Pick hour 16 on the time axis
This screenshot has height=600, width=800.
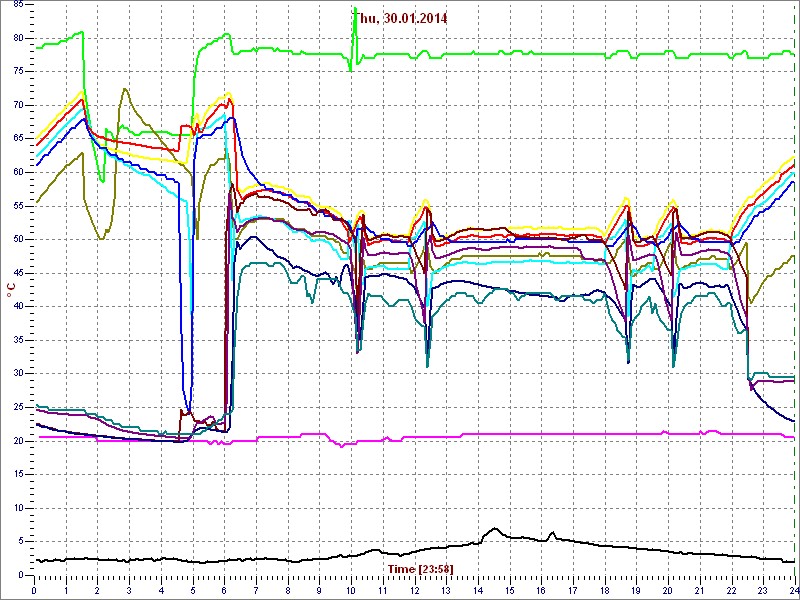tap(540, 590)
